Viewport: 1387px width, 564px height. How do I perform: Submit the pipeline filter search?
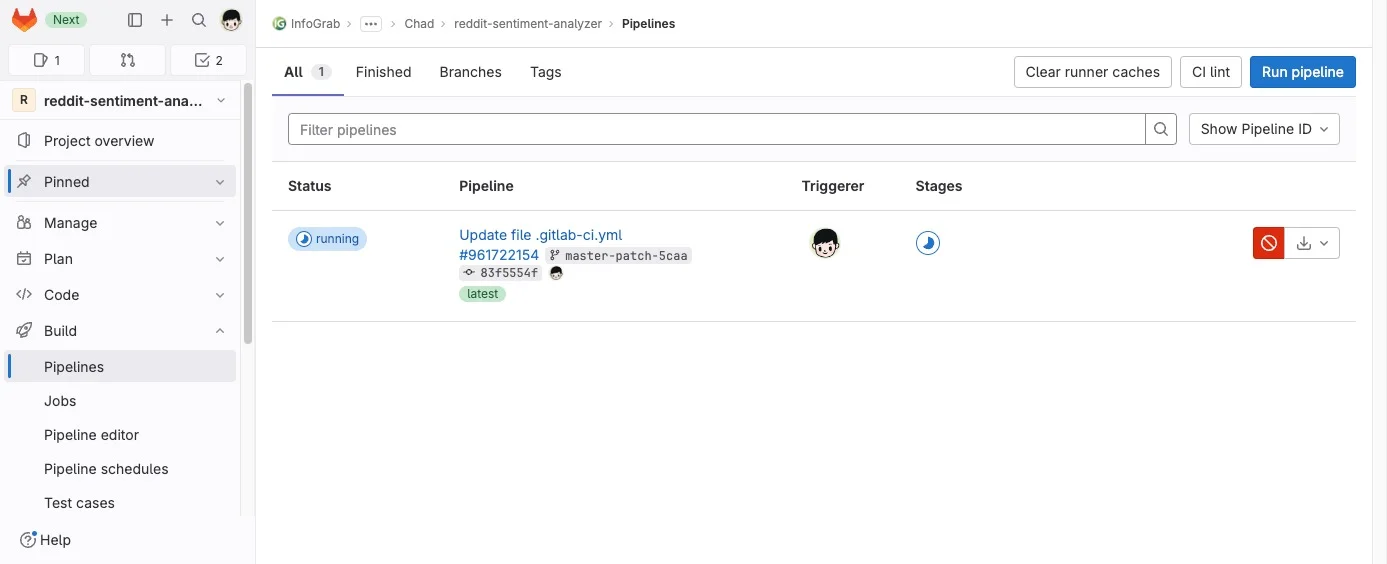coord(1161,129)
